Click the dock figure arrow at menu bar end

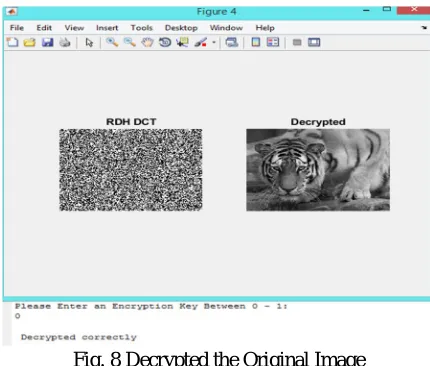(x=424, y=28)
